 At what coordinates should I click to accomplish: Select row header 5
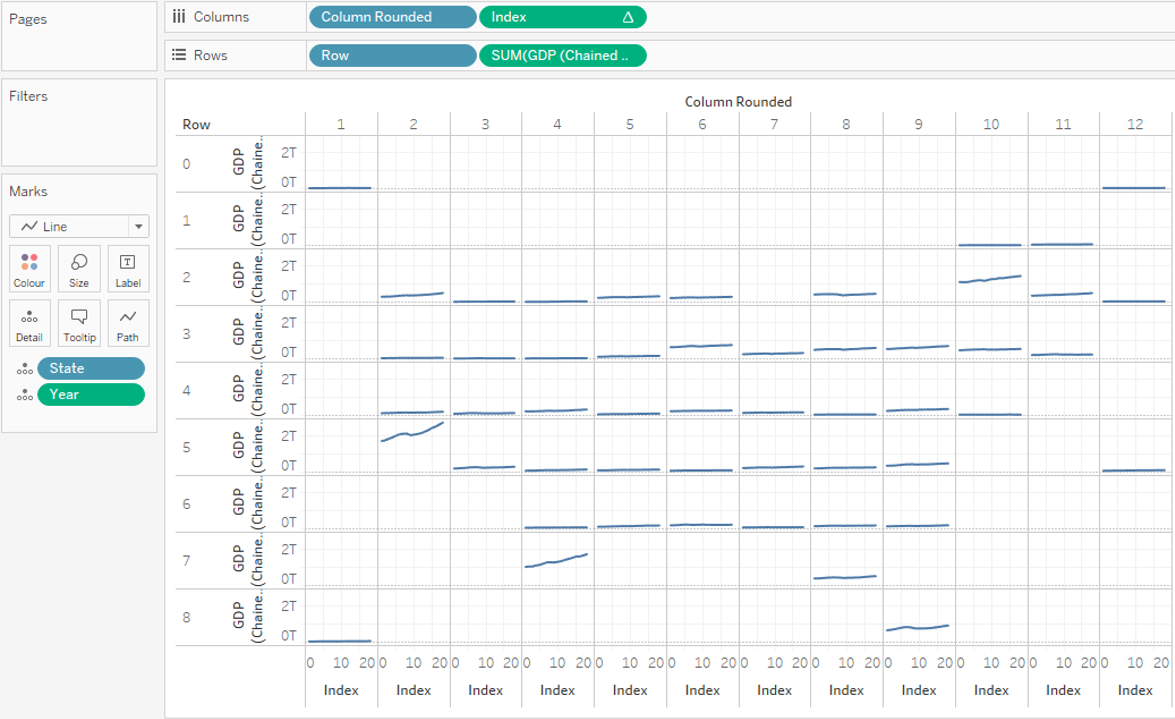coord(187,447)
